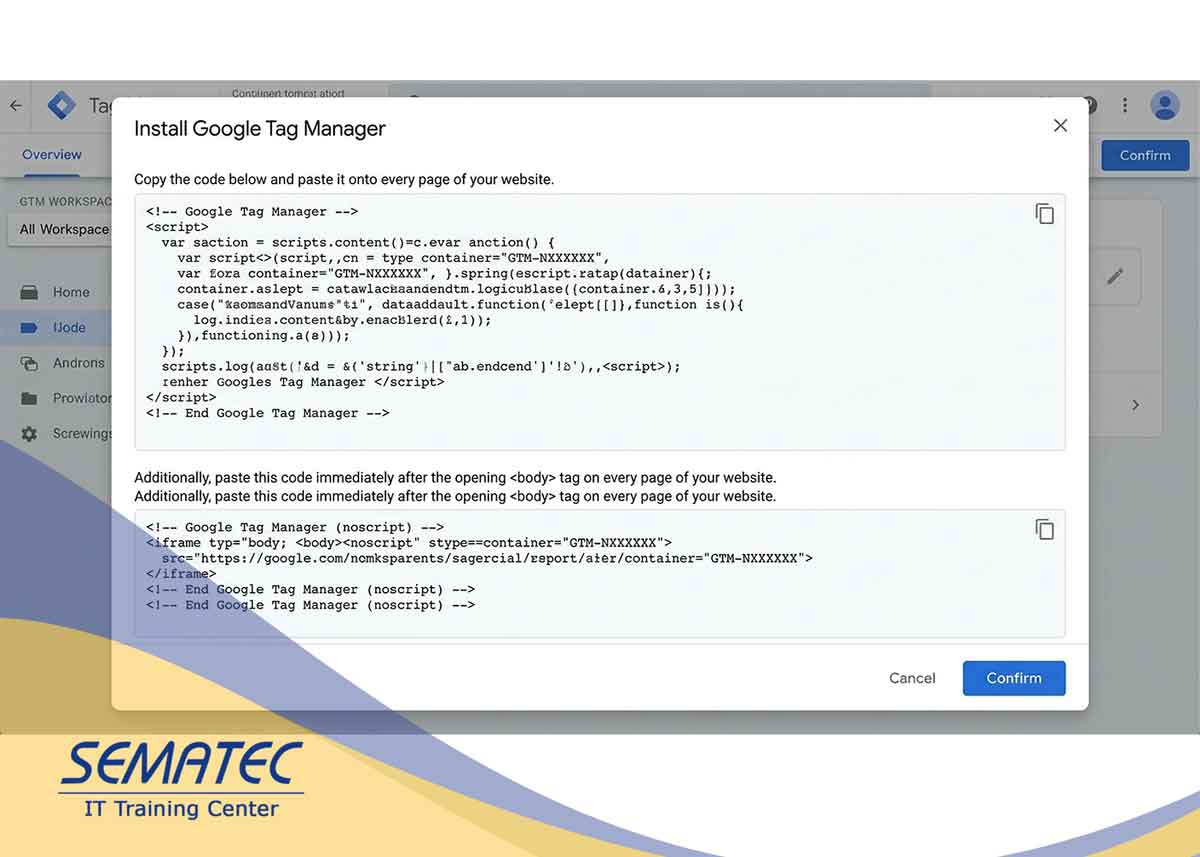Click the "<!-- Google Tag Manager (noscript) -->" line
This screenshot has width=1200, height=857.
pyautogui.click(x=295, y=527)
